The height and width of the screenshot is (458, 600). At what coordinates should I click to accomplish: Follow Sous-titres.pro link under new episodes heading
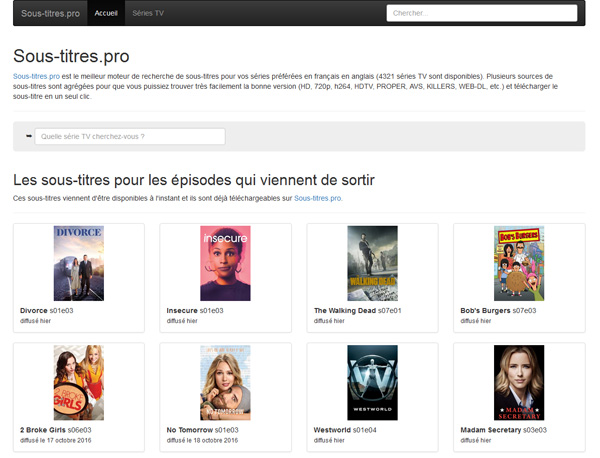point(318,198)
